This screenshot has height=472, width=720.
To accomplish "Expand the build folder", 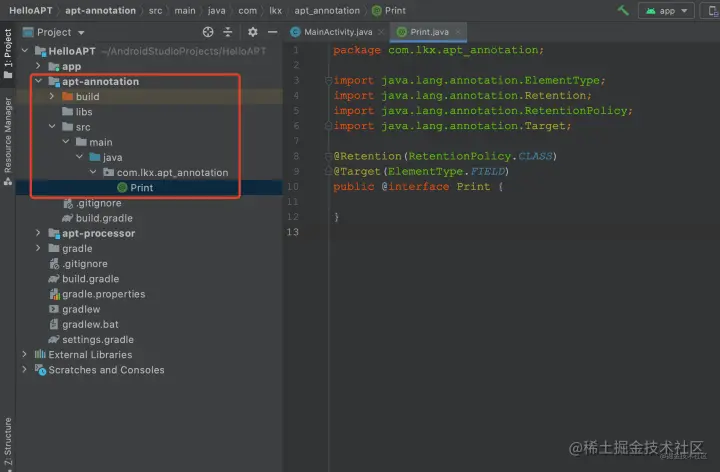I will (52, 96).
